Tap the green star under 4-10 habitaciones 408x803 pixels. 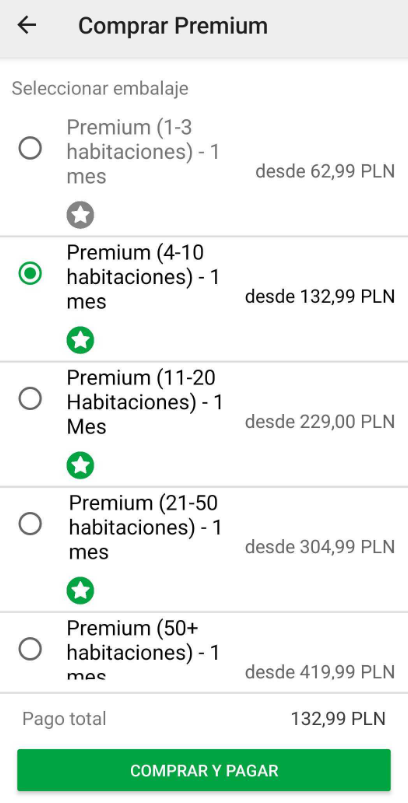point(80,341)
